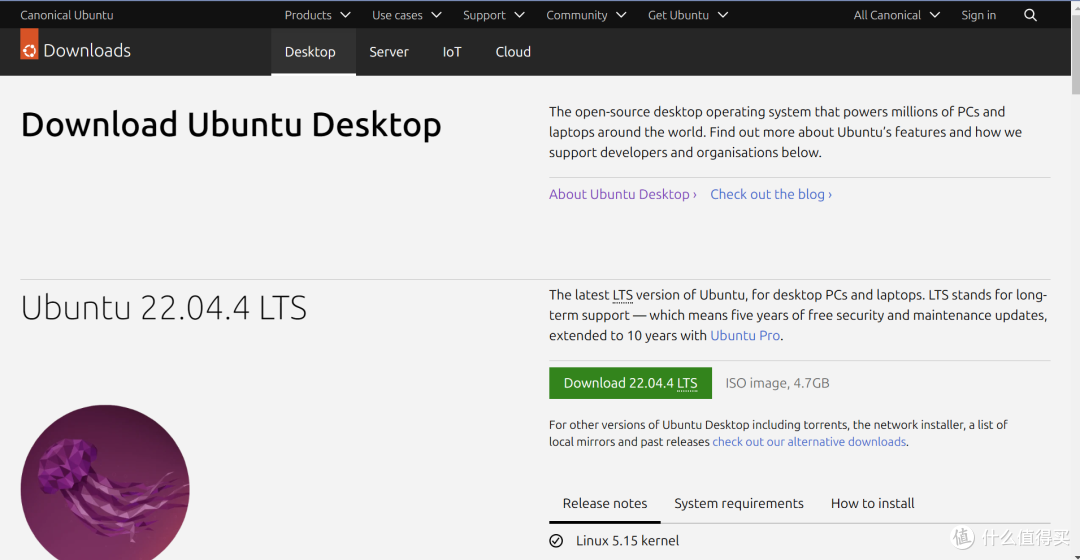Expand the Community dropdown
The image size is (1080, 560).
tap(586, 15)
